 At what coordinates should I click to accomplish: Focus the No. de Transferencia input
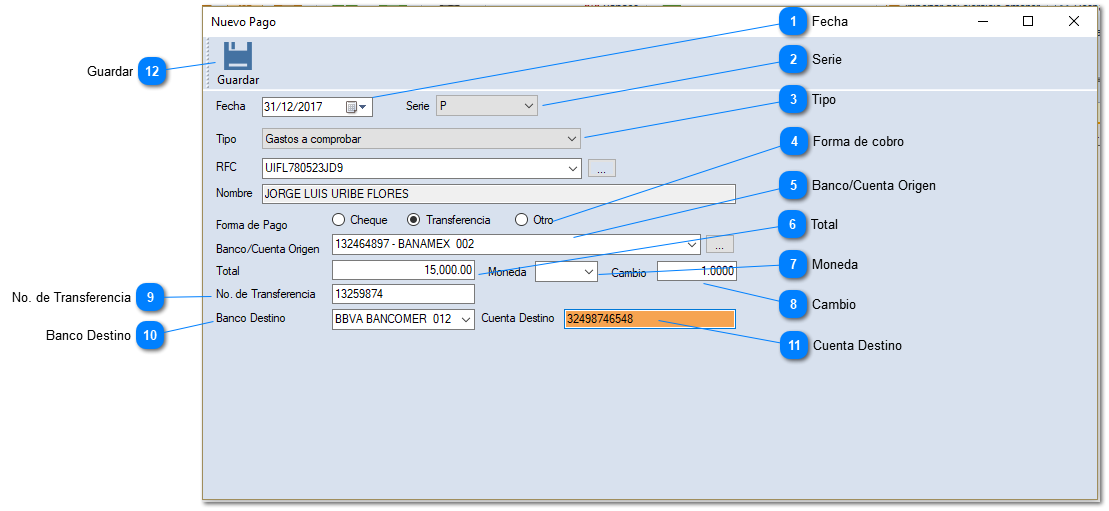pos(403,294)
